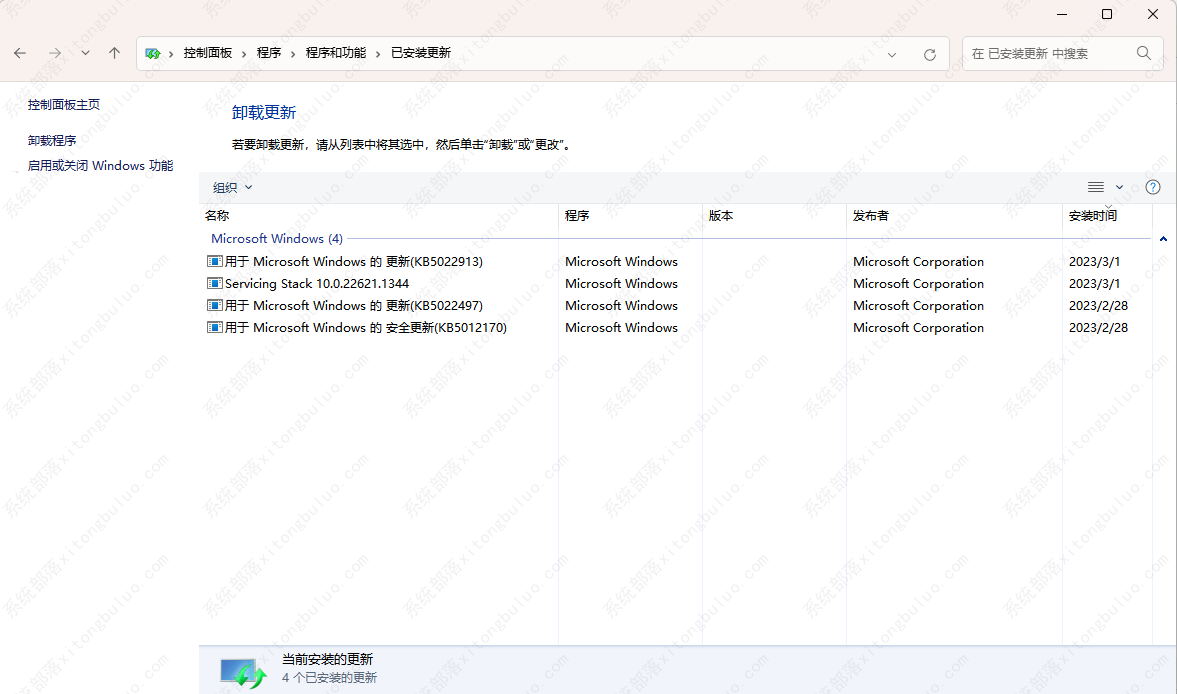Expand the address bar history dropdown
Image resolution: width=1177 pixels, height=694 pixels.
(892, 54)
